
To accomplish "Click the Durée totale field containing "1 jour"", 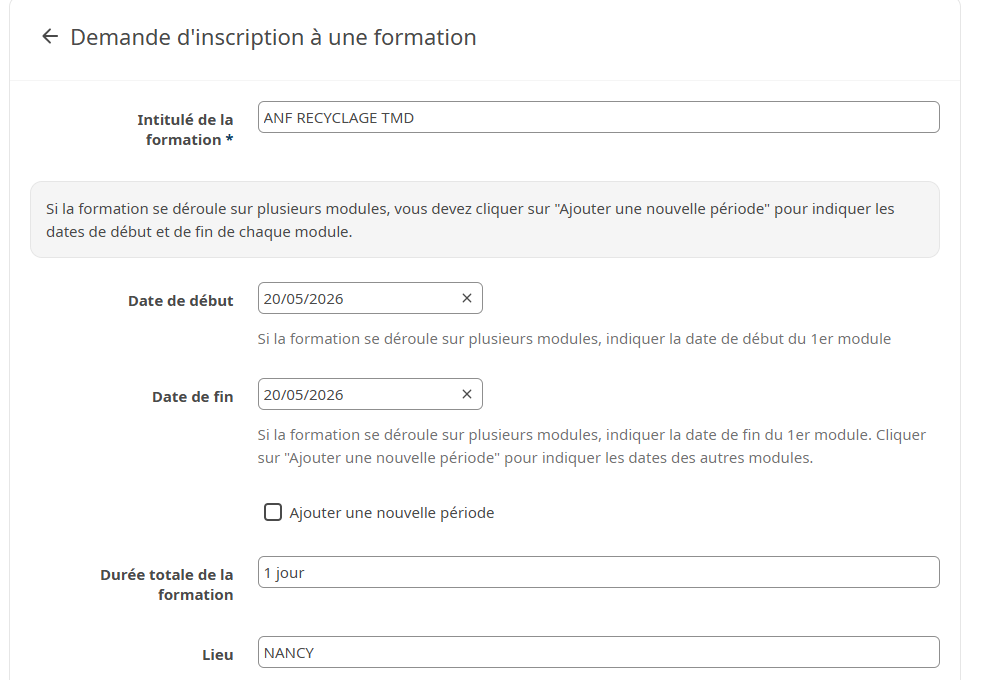I will pos(598,572).
